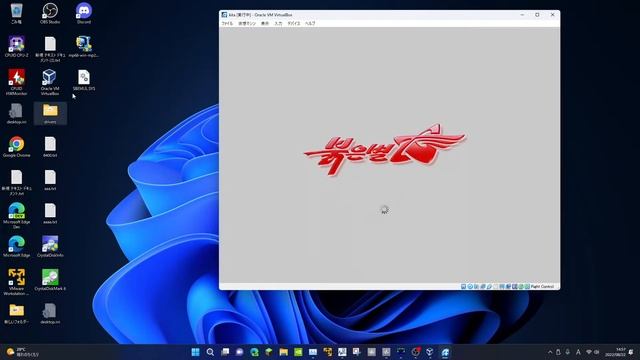Select the Google Chrome desktop shortcut
Viewport: 640px width, 360px height.
pyautogui.click(x=16, y=147)
